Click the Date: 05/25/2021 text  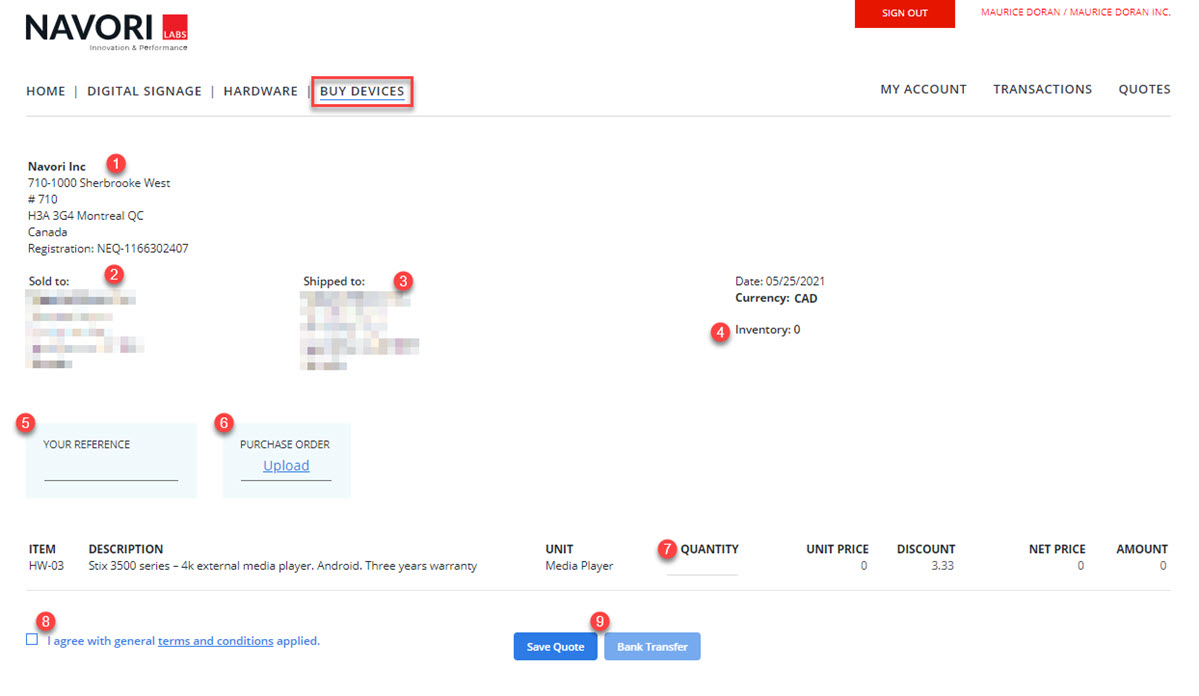(780, 281)
